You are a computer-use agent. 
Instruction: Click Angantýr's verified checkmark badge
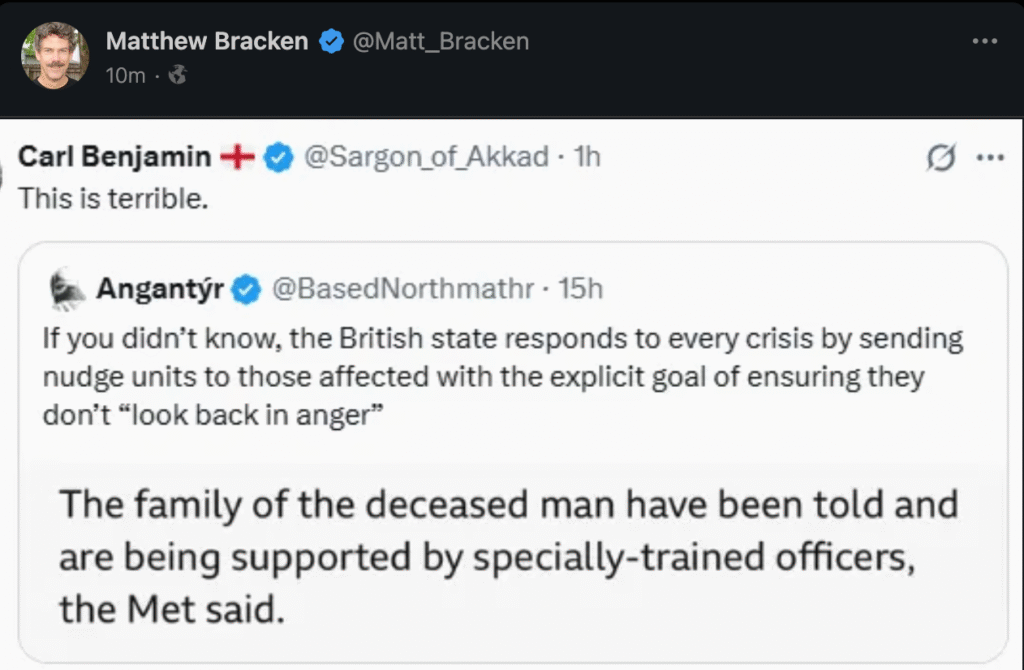(x=246, y=290)
